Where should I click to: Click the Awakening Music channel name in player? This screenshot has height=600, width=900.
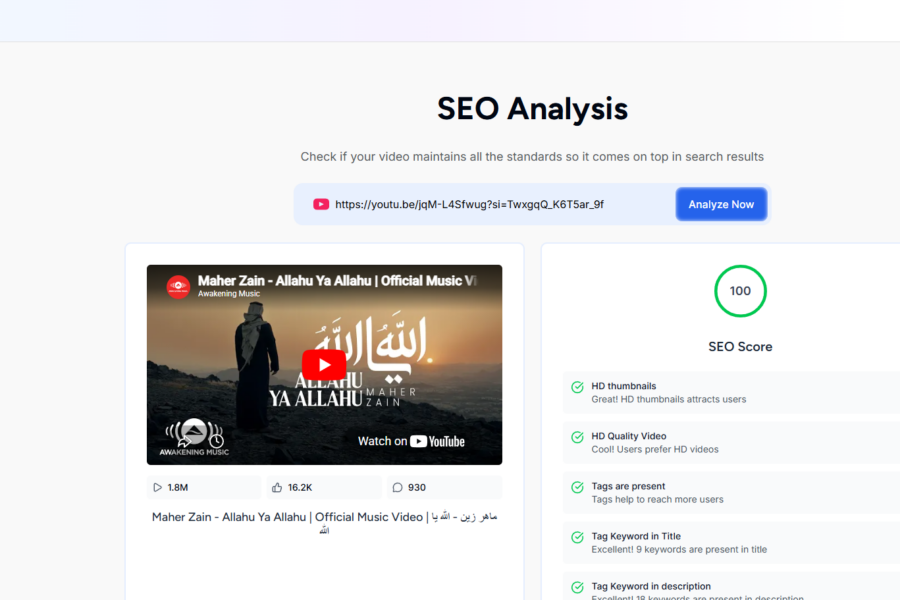tap(228, 294)
